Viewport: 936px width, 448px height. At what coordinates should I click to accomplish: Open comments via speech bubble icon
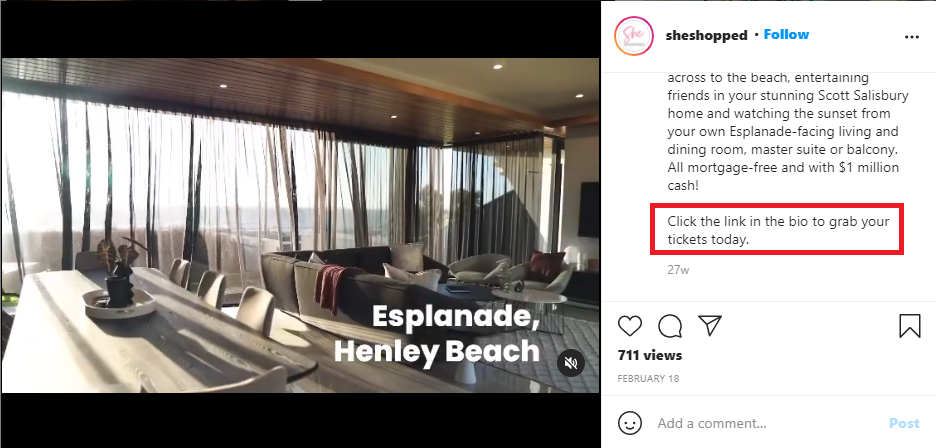point(670,326)
